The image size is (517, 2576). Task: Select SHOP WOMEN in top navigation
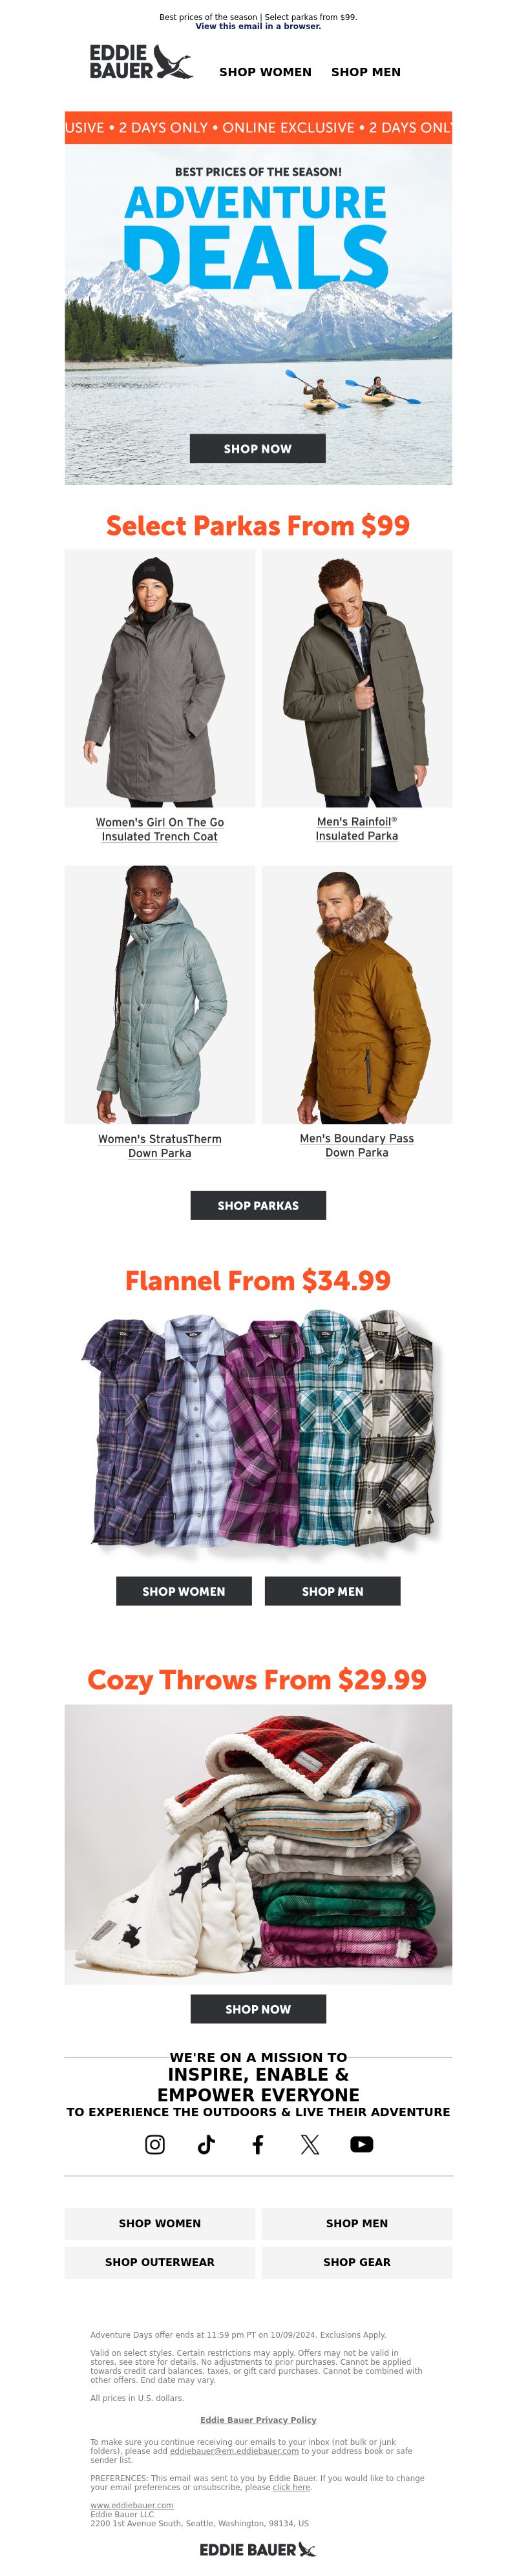tap(265, 72)
